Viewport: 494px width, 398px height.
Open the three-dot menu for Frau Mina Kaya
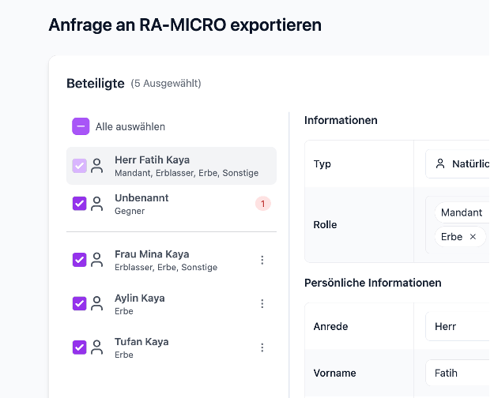point(262,260)
